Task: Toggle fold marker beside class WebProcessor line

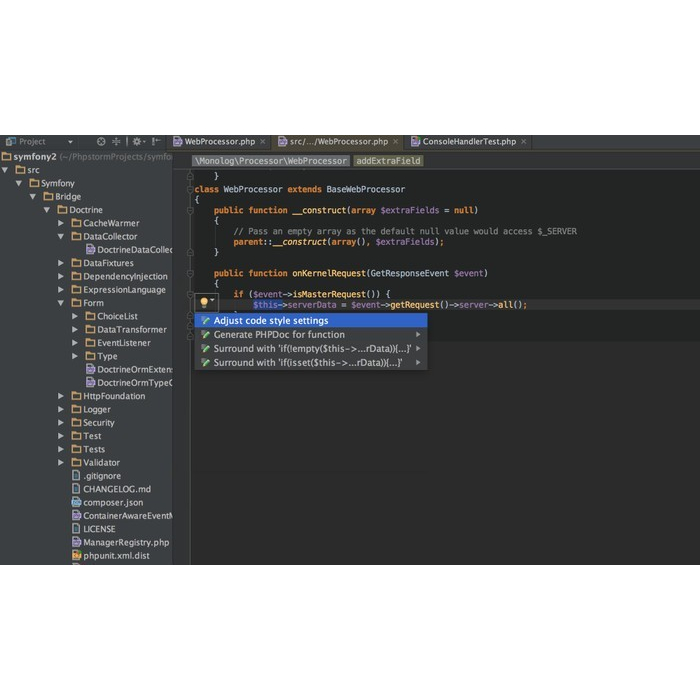Action: tap(191, 189)
